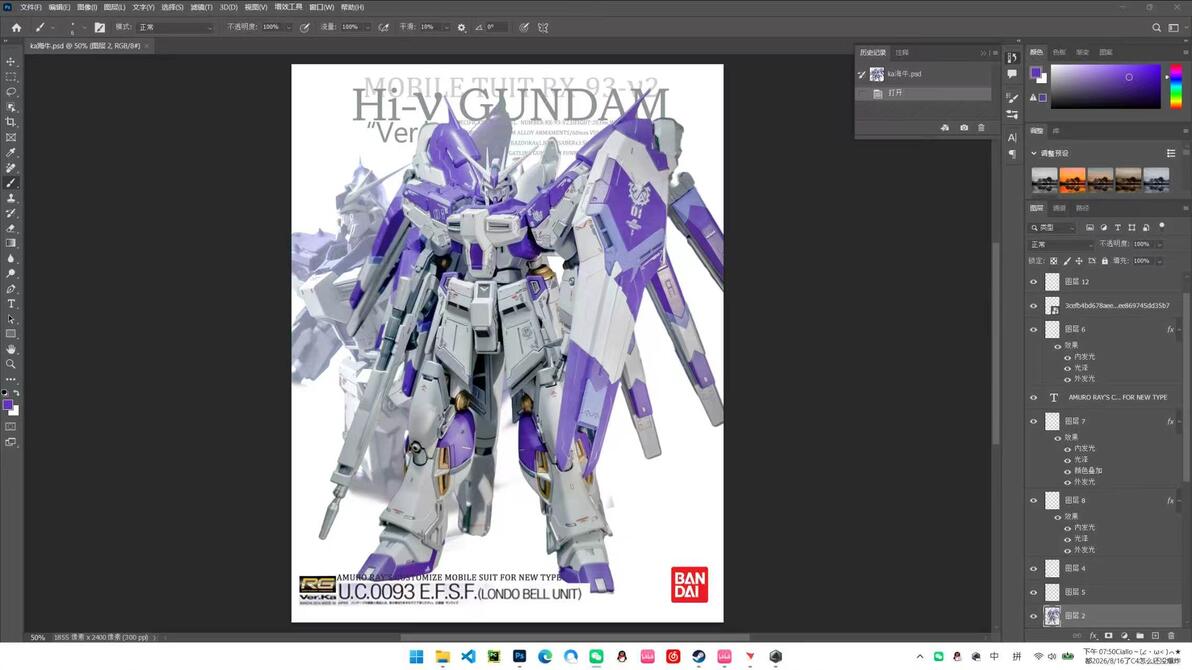Click the rainbow hue slider
This screenshot has width=1192, height=670.
[x=1175, y=87]
